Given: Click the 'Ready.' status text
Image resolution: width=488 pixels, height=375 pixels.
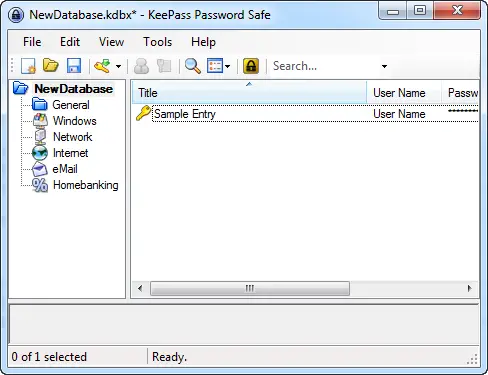Looking at the screenshot, I should point(169,357).
